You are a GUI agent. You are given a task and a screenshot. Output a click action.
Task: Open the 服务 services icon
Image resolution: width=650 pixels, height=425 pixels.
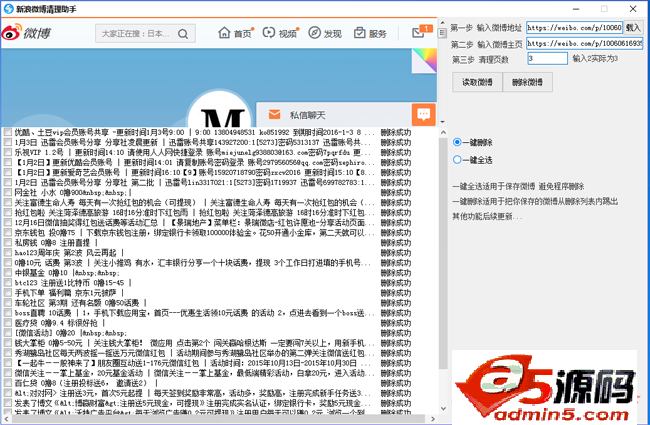click(359, 33)
